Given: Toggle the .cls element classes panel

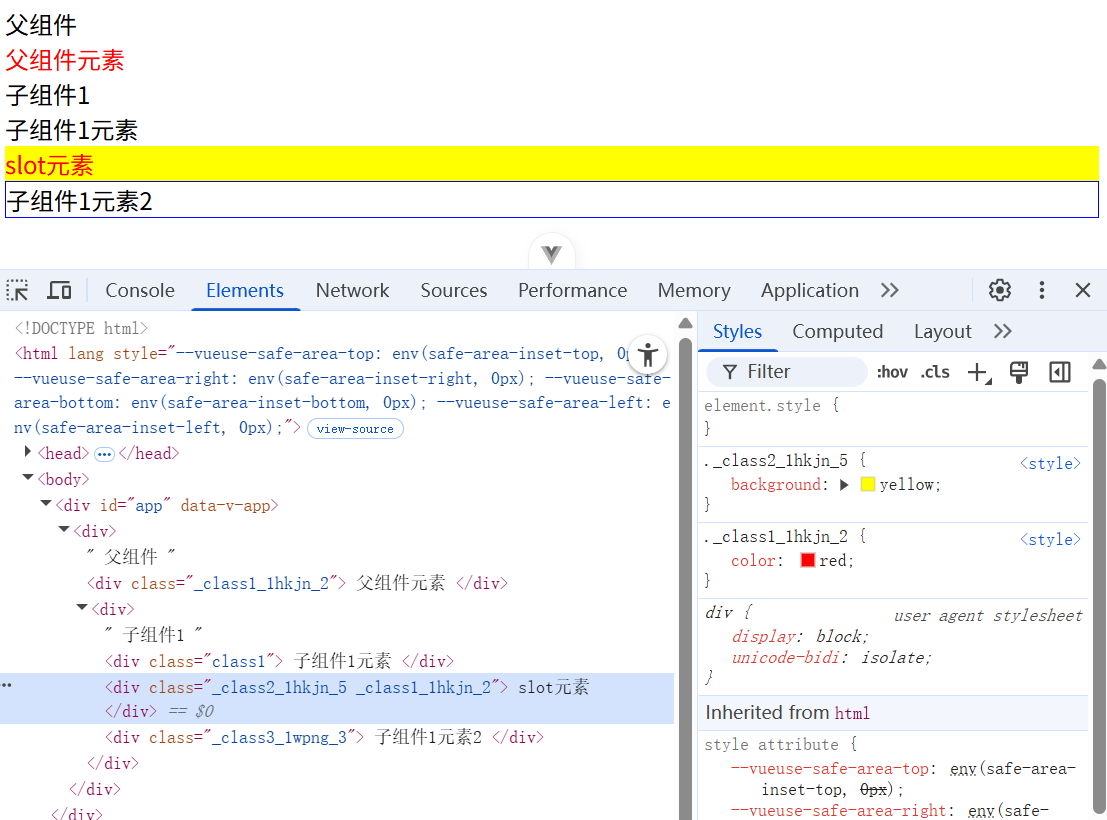Looking at the screenshot, I should click(x=935, y=372).
